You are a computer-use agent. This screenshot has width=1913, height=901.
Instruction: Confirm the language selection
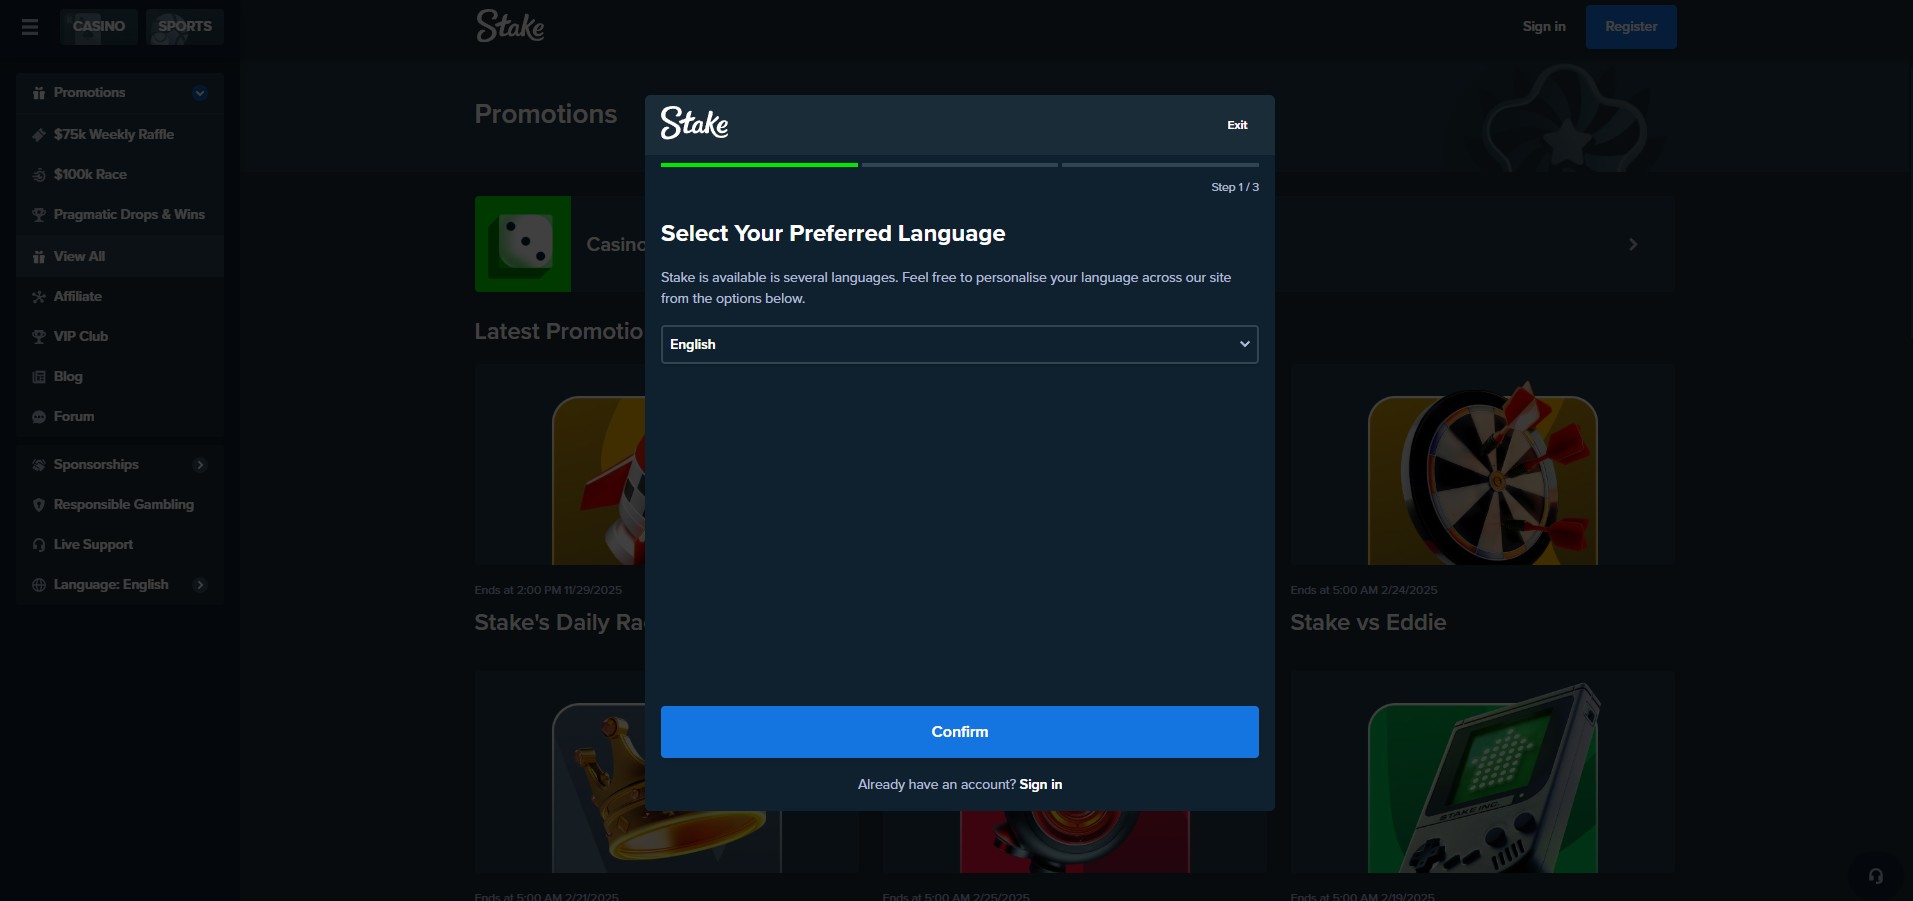959,732
